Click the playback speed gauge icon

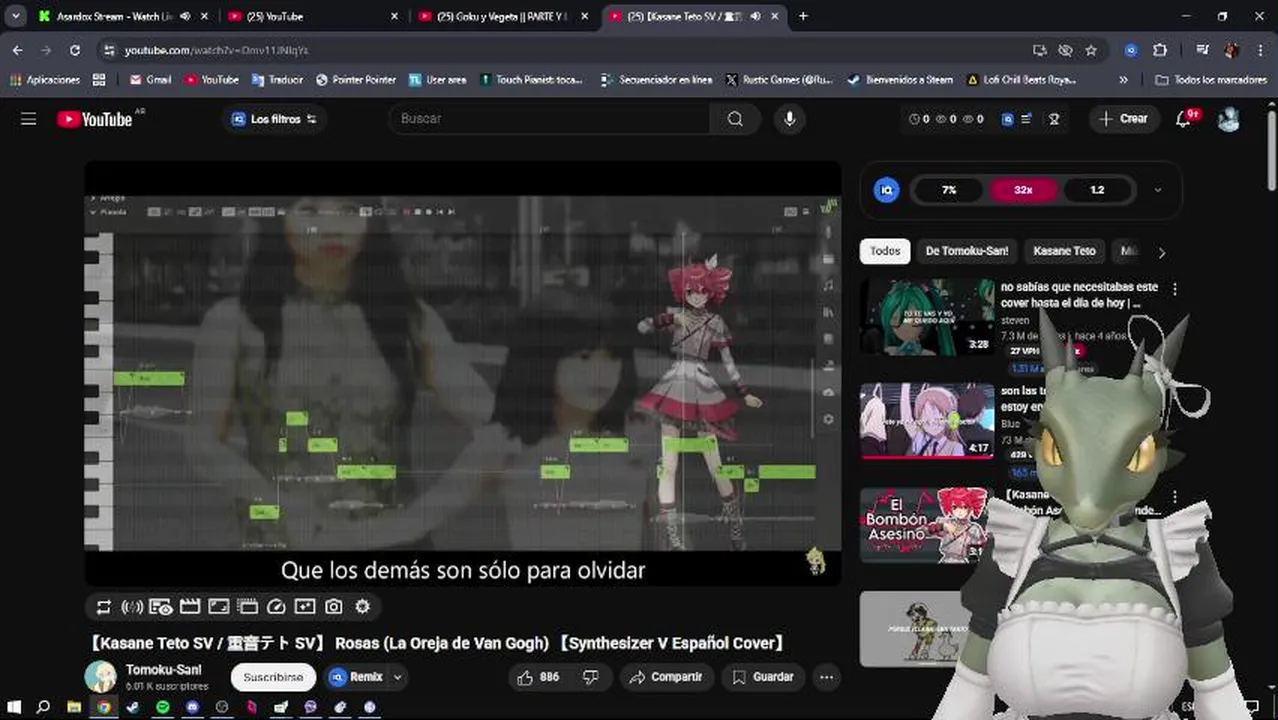coord(277,606)
